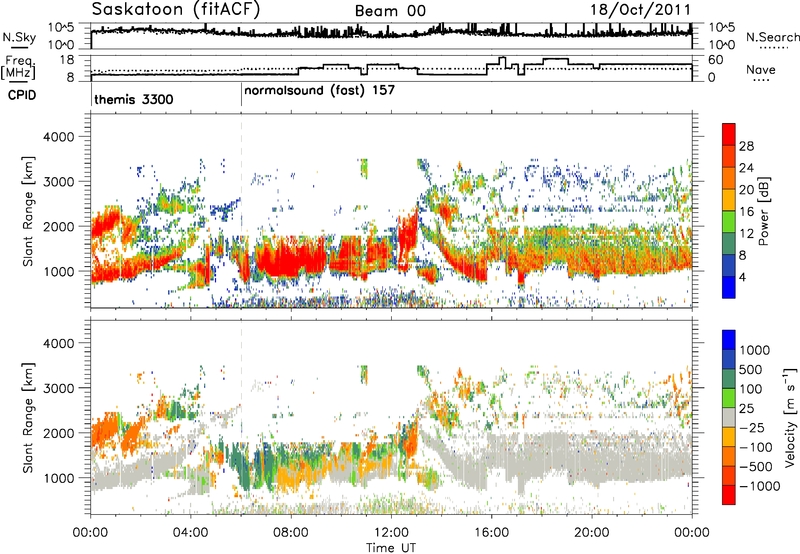Image resolution: width=800 pixels, height=554 pixels.
Task: Click the red top segment of the Power color bar
Action: 729,134
